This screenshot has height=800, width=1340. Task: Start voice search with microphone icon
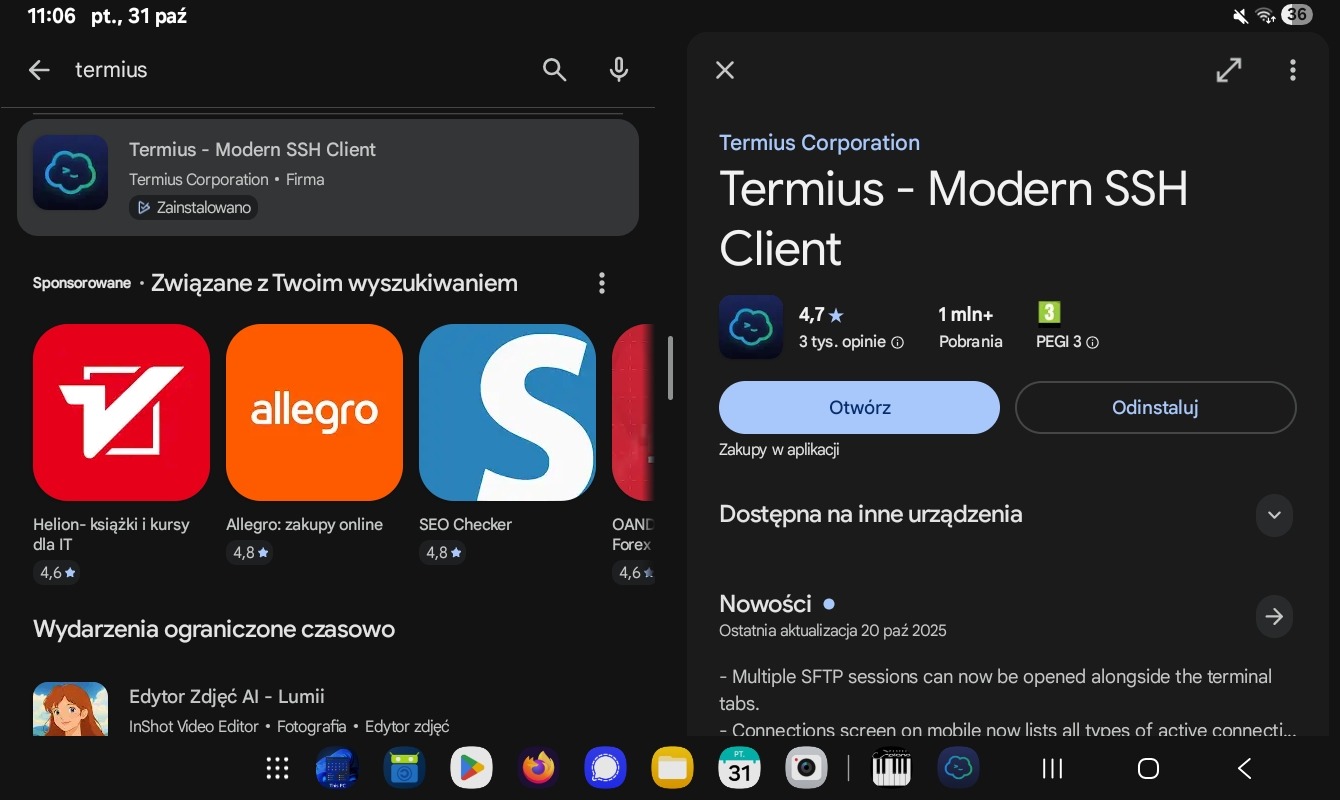(619, 70)
